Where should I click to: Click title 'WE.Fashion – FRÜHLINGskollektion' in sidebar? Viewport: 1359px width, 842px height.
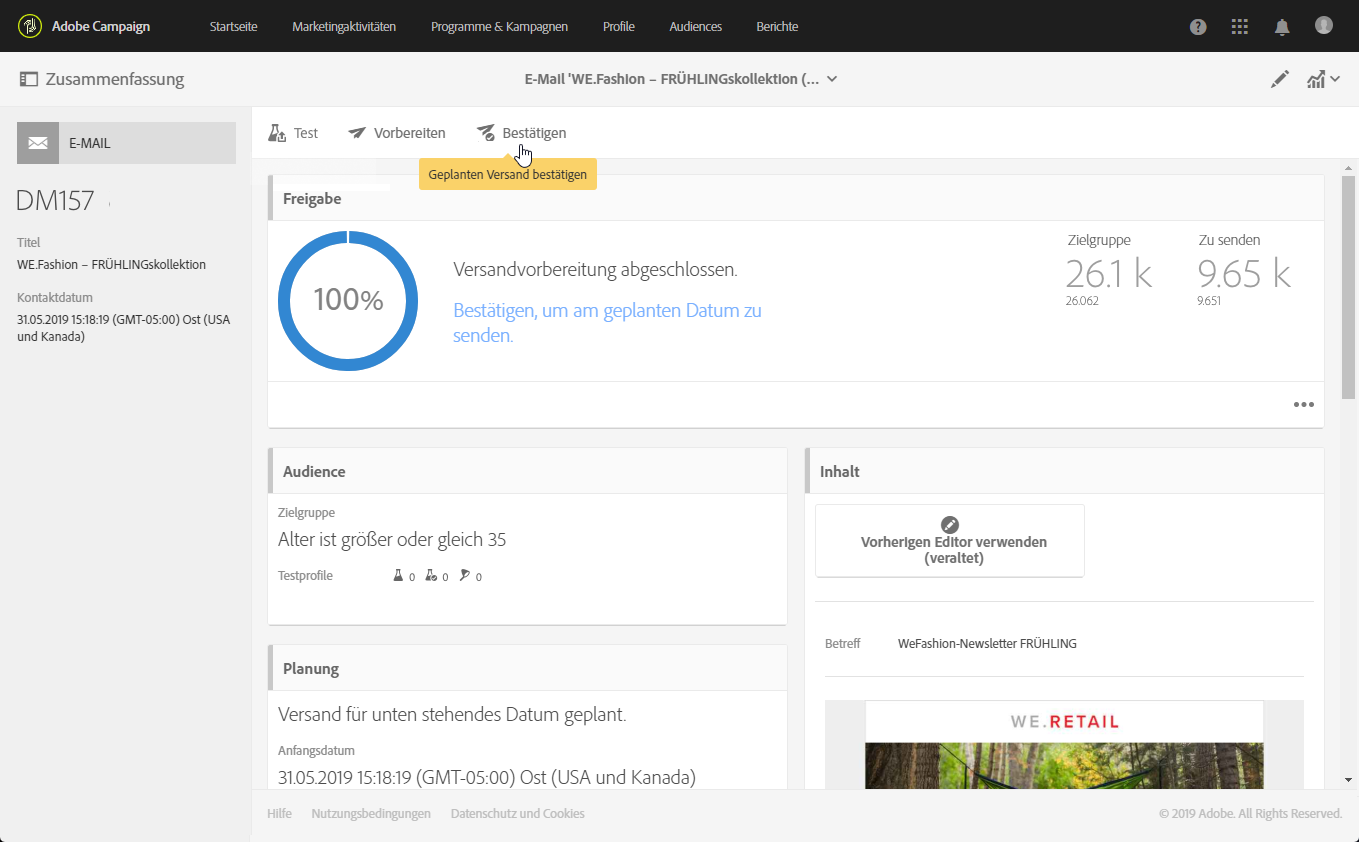tap(112, 265)
